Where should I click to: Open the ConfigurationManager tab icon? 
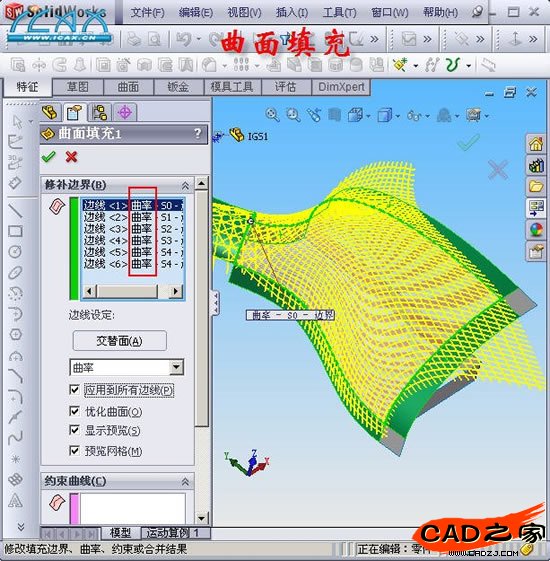pos(99,112)
